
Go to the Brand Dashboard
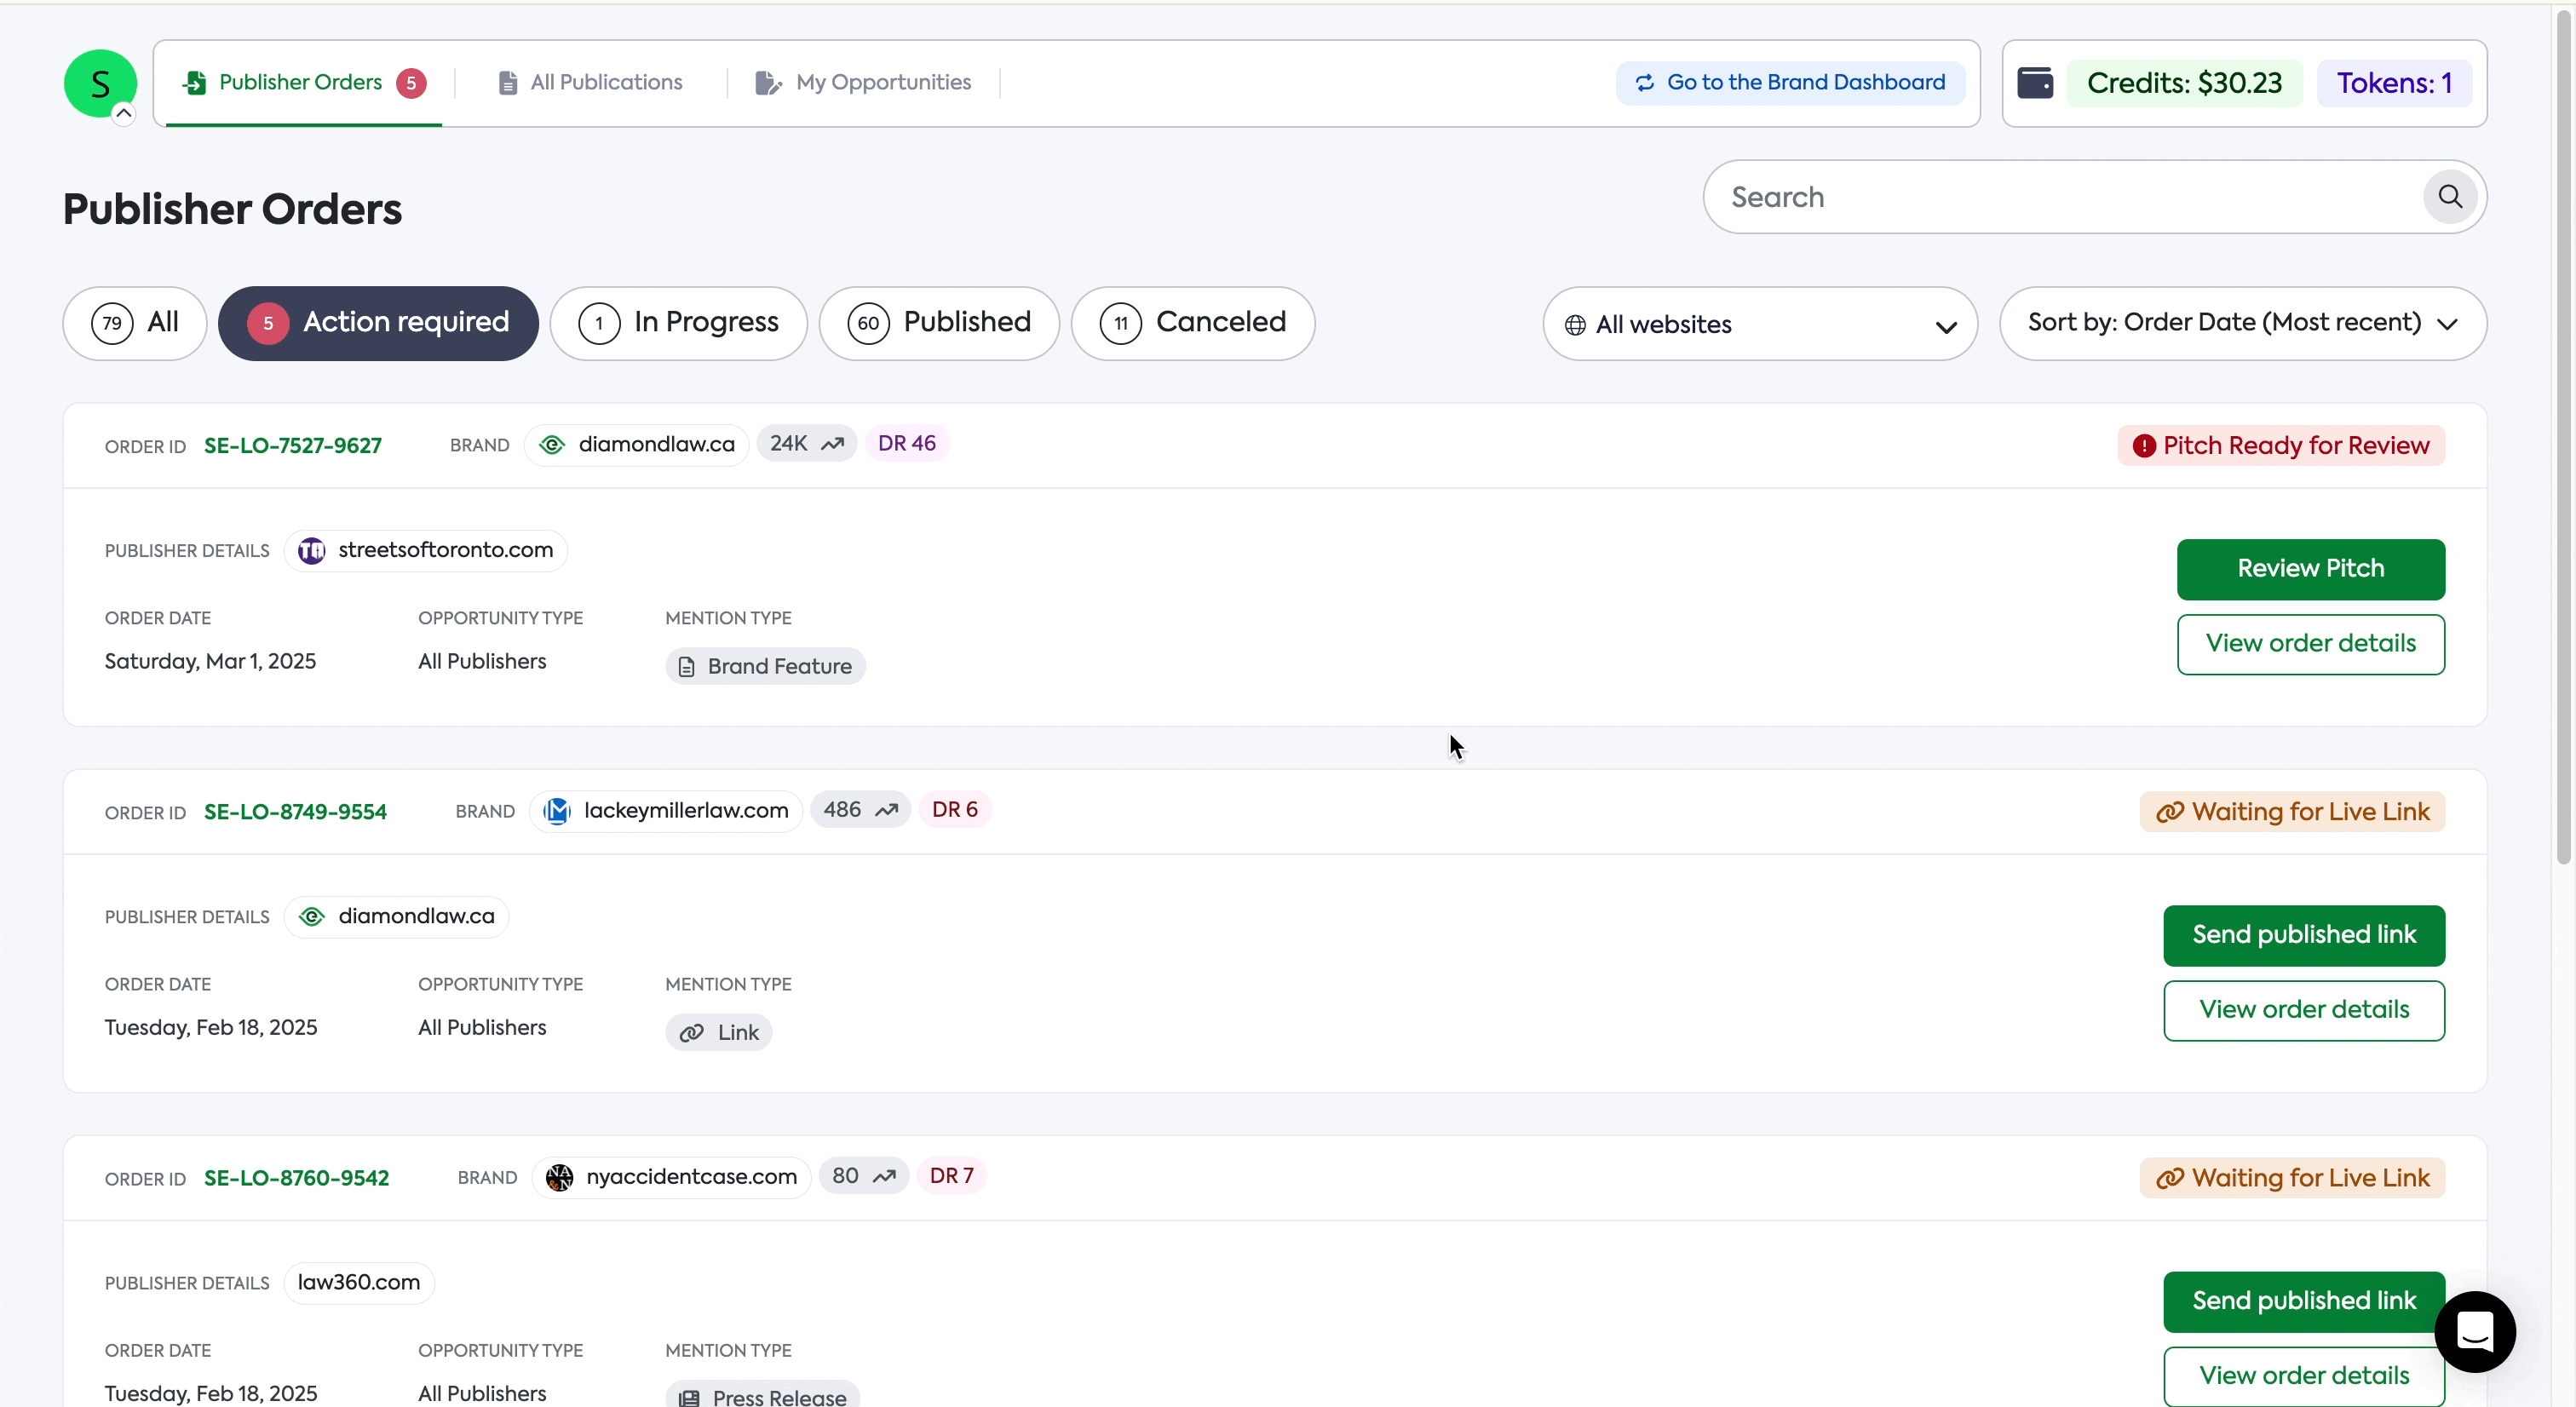pyautogui.click(x=1790, y=82)
